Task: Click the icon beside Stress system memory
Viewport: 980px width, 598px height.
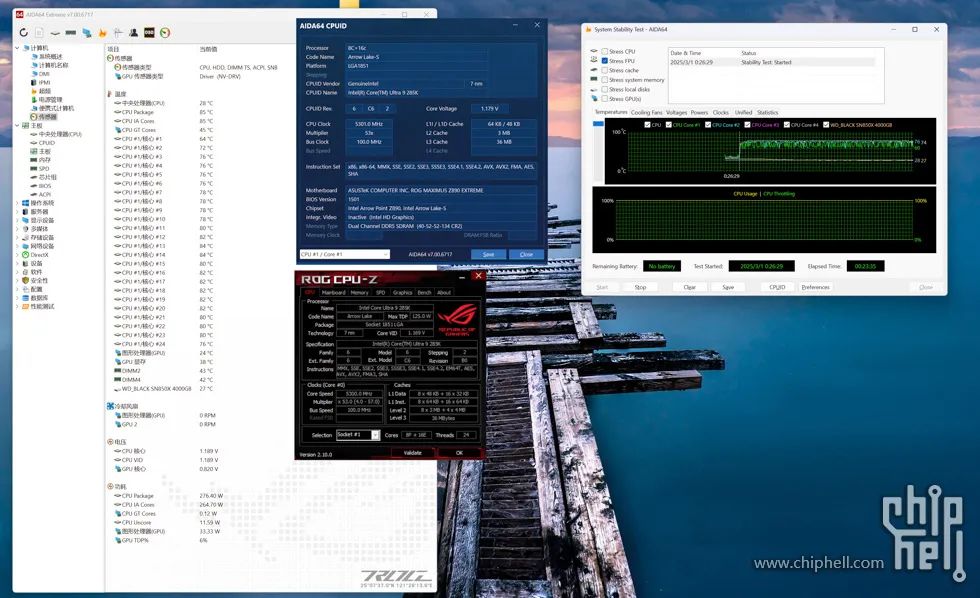Action: (x=594, y=79)
